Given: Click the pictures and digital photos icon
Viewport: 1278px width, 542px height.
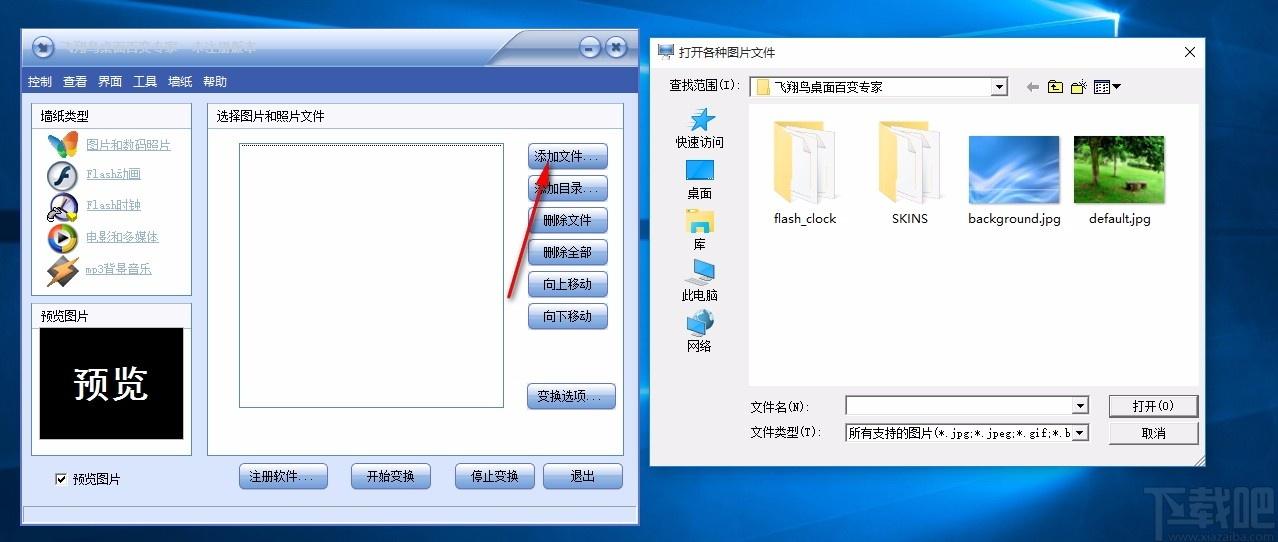Looking at the screenshot, I should 63,145.
